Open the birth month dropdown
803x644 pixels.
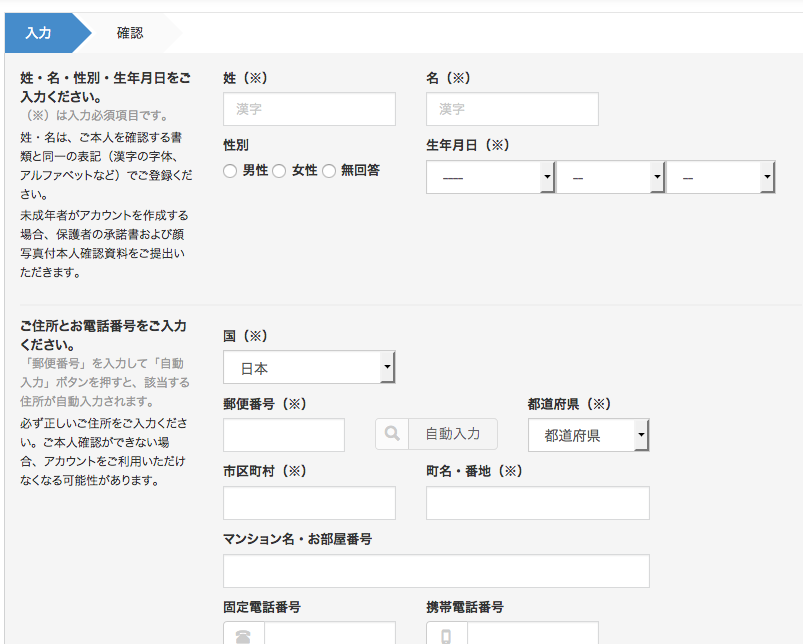610,177
